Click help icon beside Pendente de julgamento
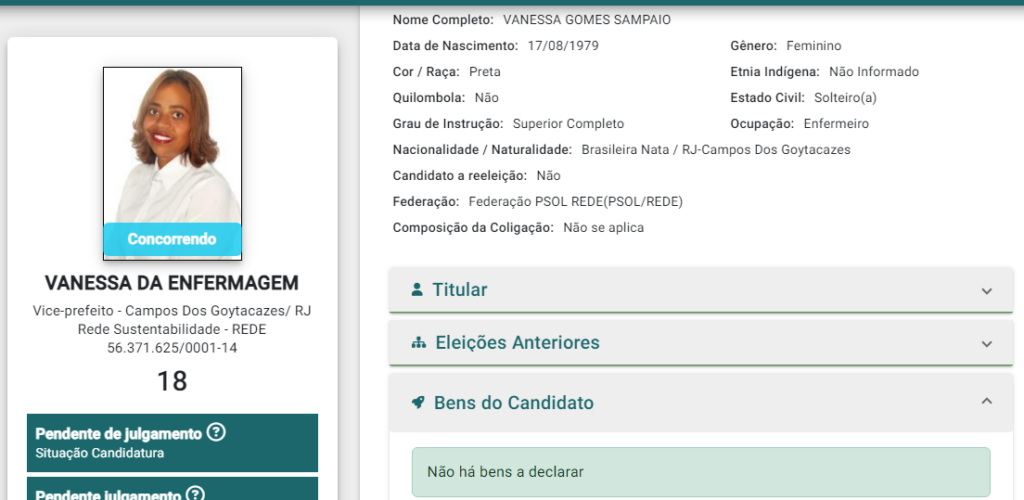 (216, 433)
